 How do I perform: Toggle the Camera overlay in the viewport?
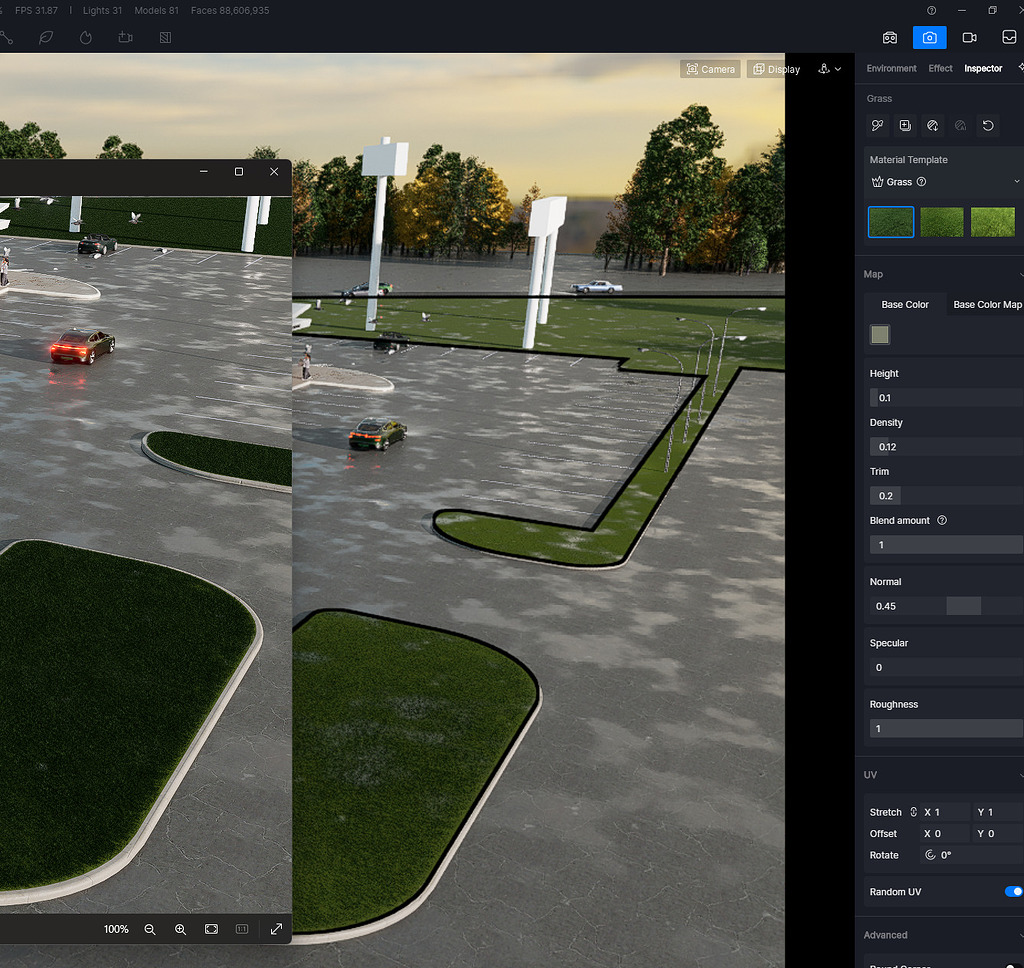[x=710, y=69]
